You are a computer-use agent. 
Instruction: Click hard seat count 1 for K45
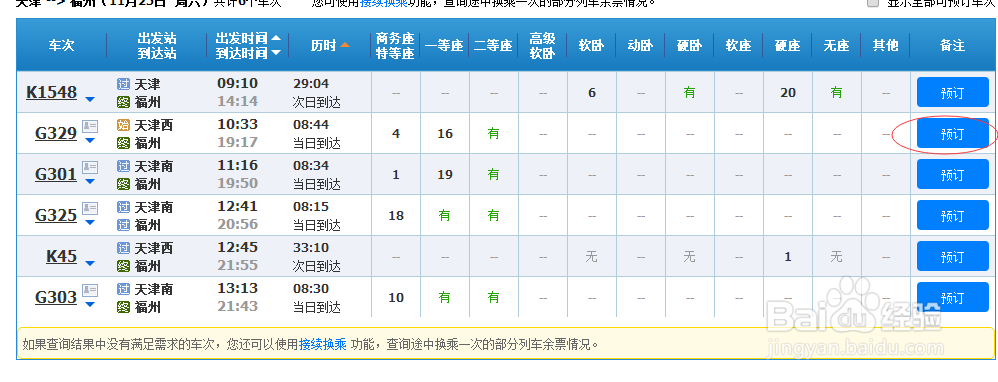(788, 257)
